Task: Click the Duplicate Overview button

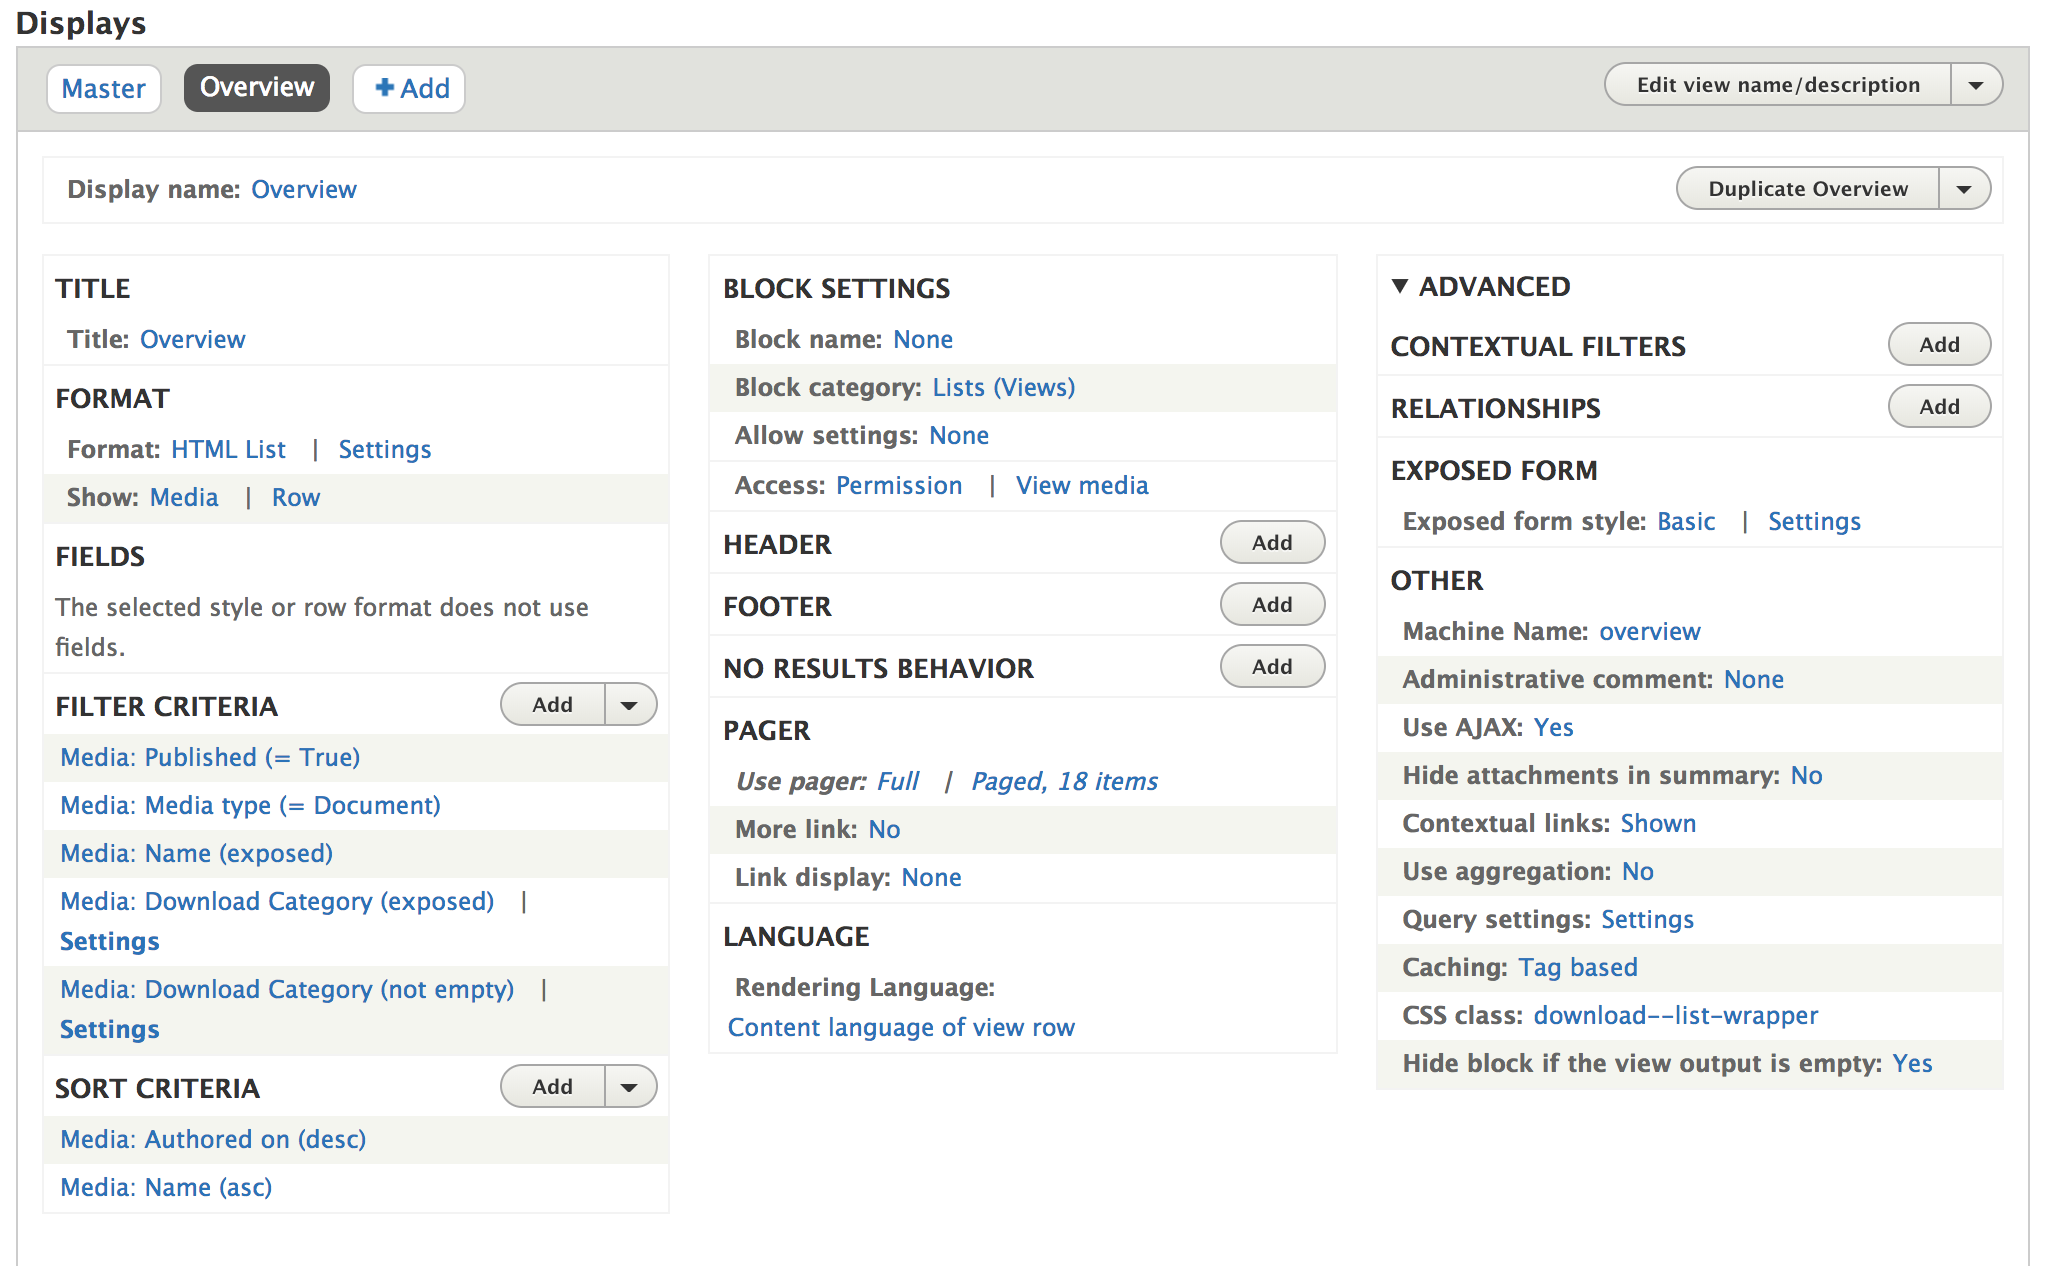Action: click(1807, 189)
